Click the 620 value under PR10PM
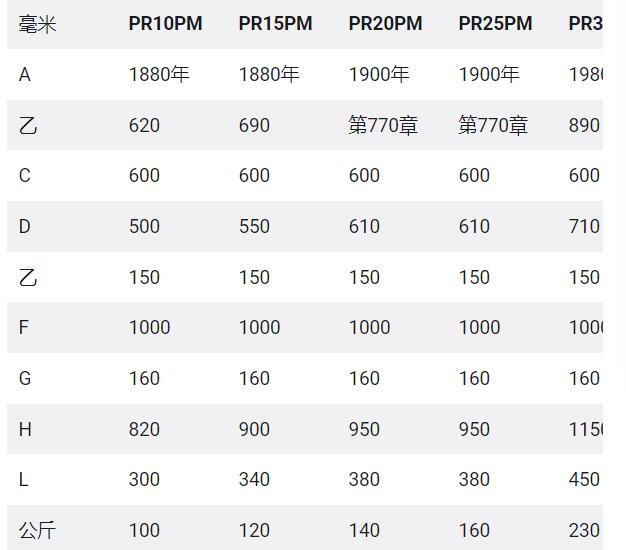The image size is (626, 550). tap(144, 125)
